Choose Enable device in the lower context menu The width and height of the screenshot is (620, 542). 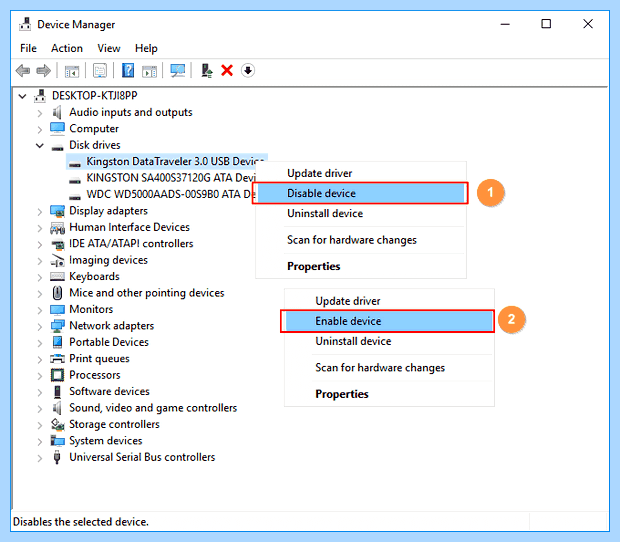point(388,321)
